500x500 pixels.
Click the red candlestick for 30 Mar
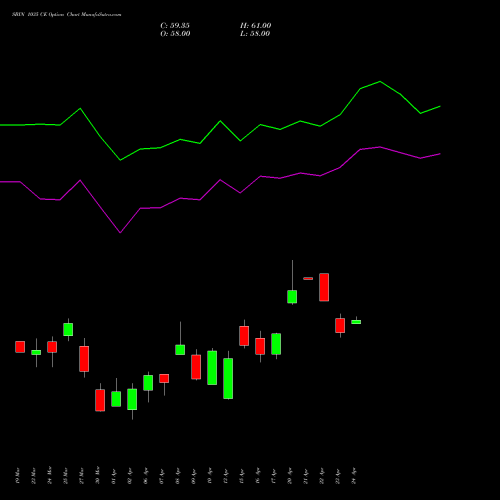pyautogui.click(x=100, y=400)
